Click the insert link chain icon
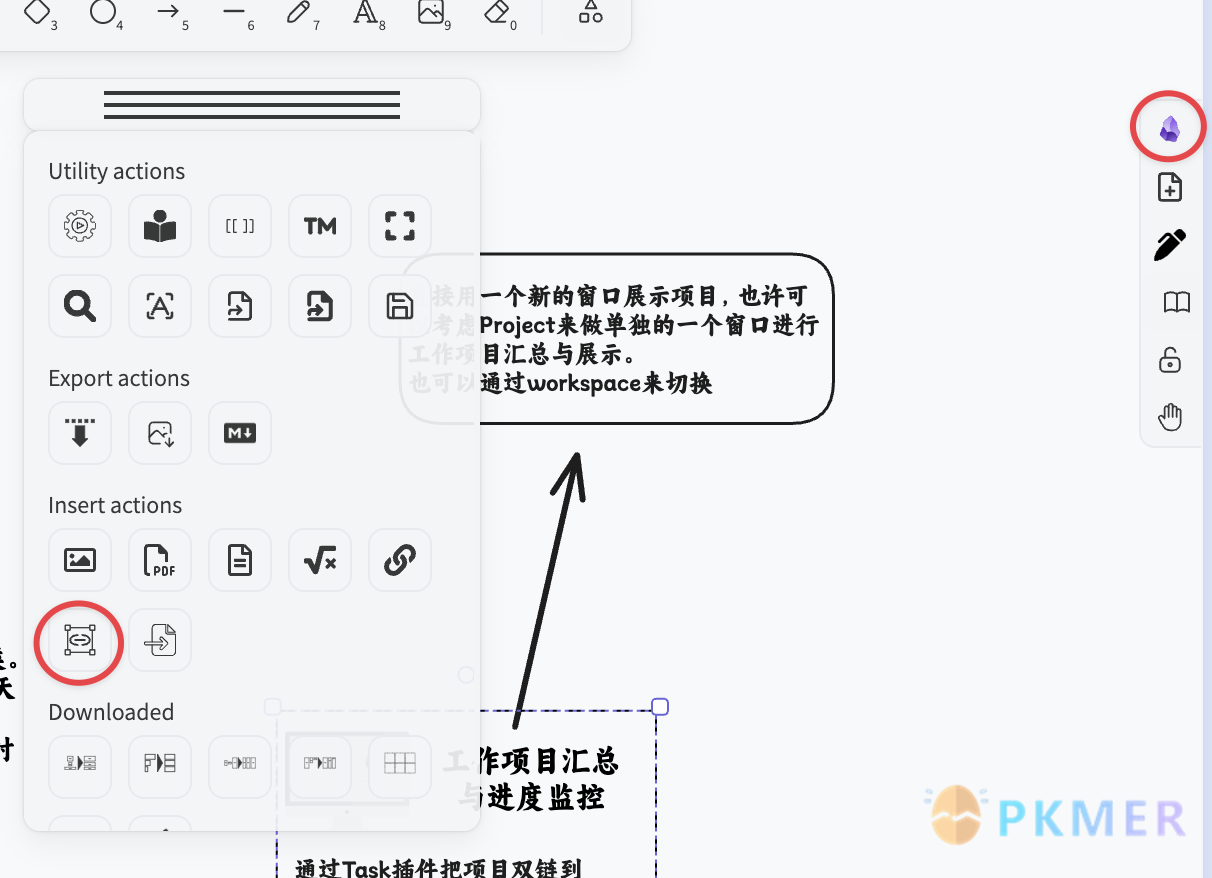The image size is (1212, 878). 400,560
